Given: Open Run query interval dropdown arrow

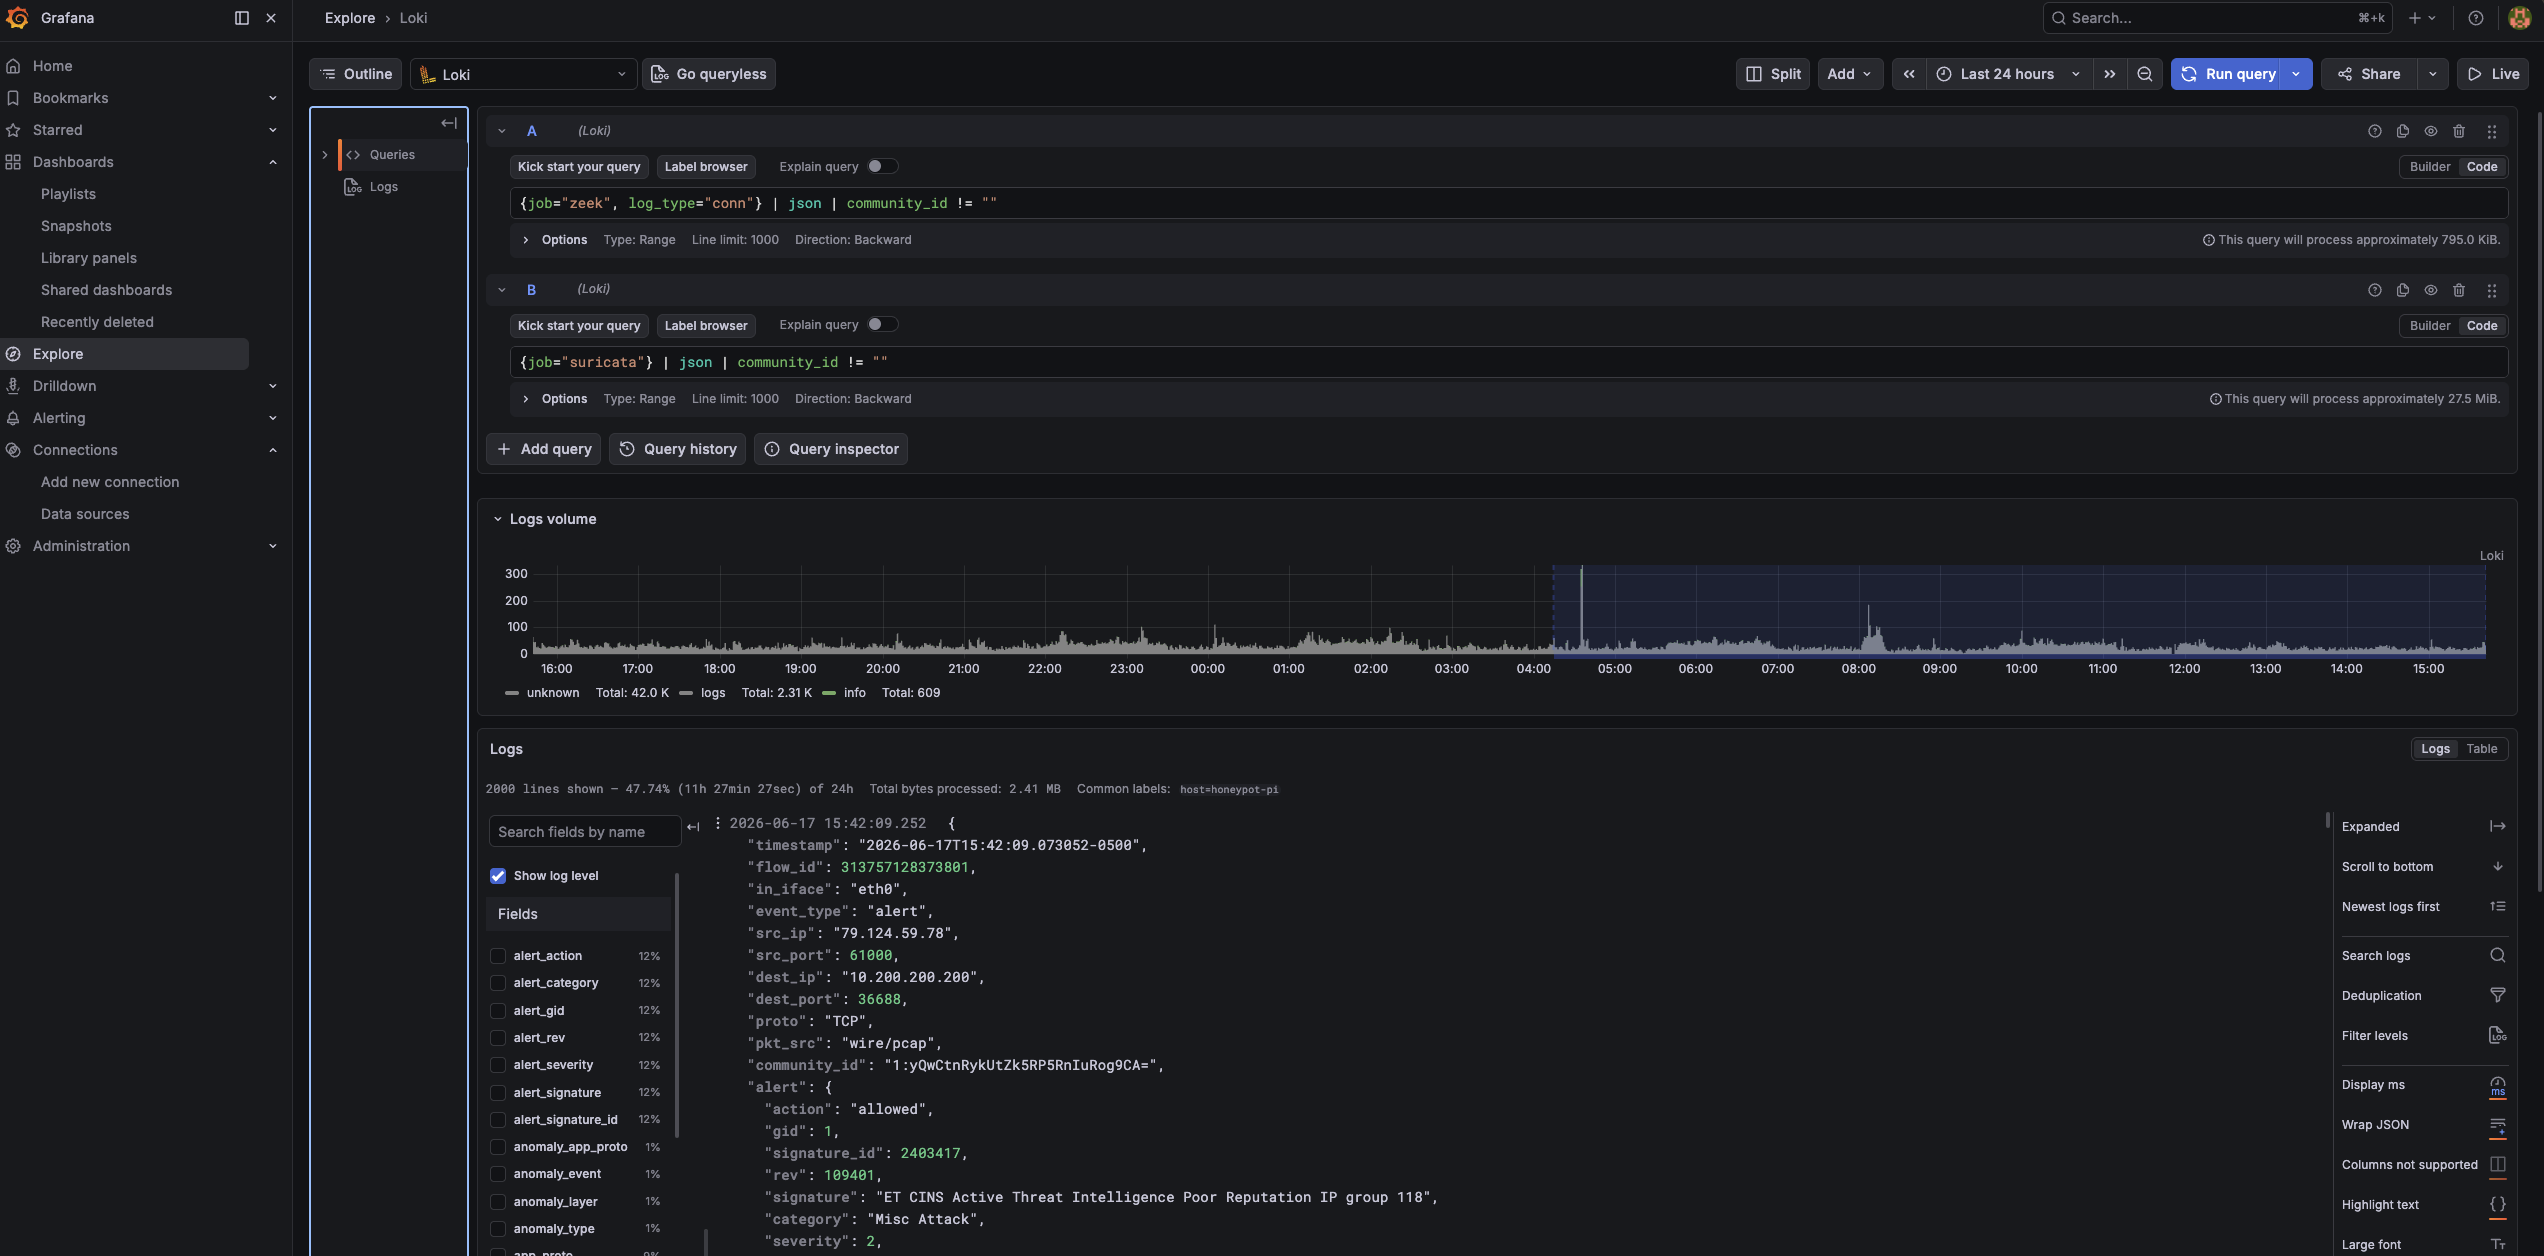Looking at the screenshot, I should [2296, 74].
